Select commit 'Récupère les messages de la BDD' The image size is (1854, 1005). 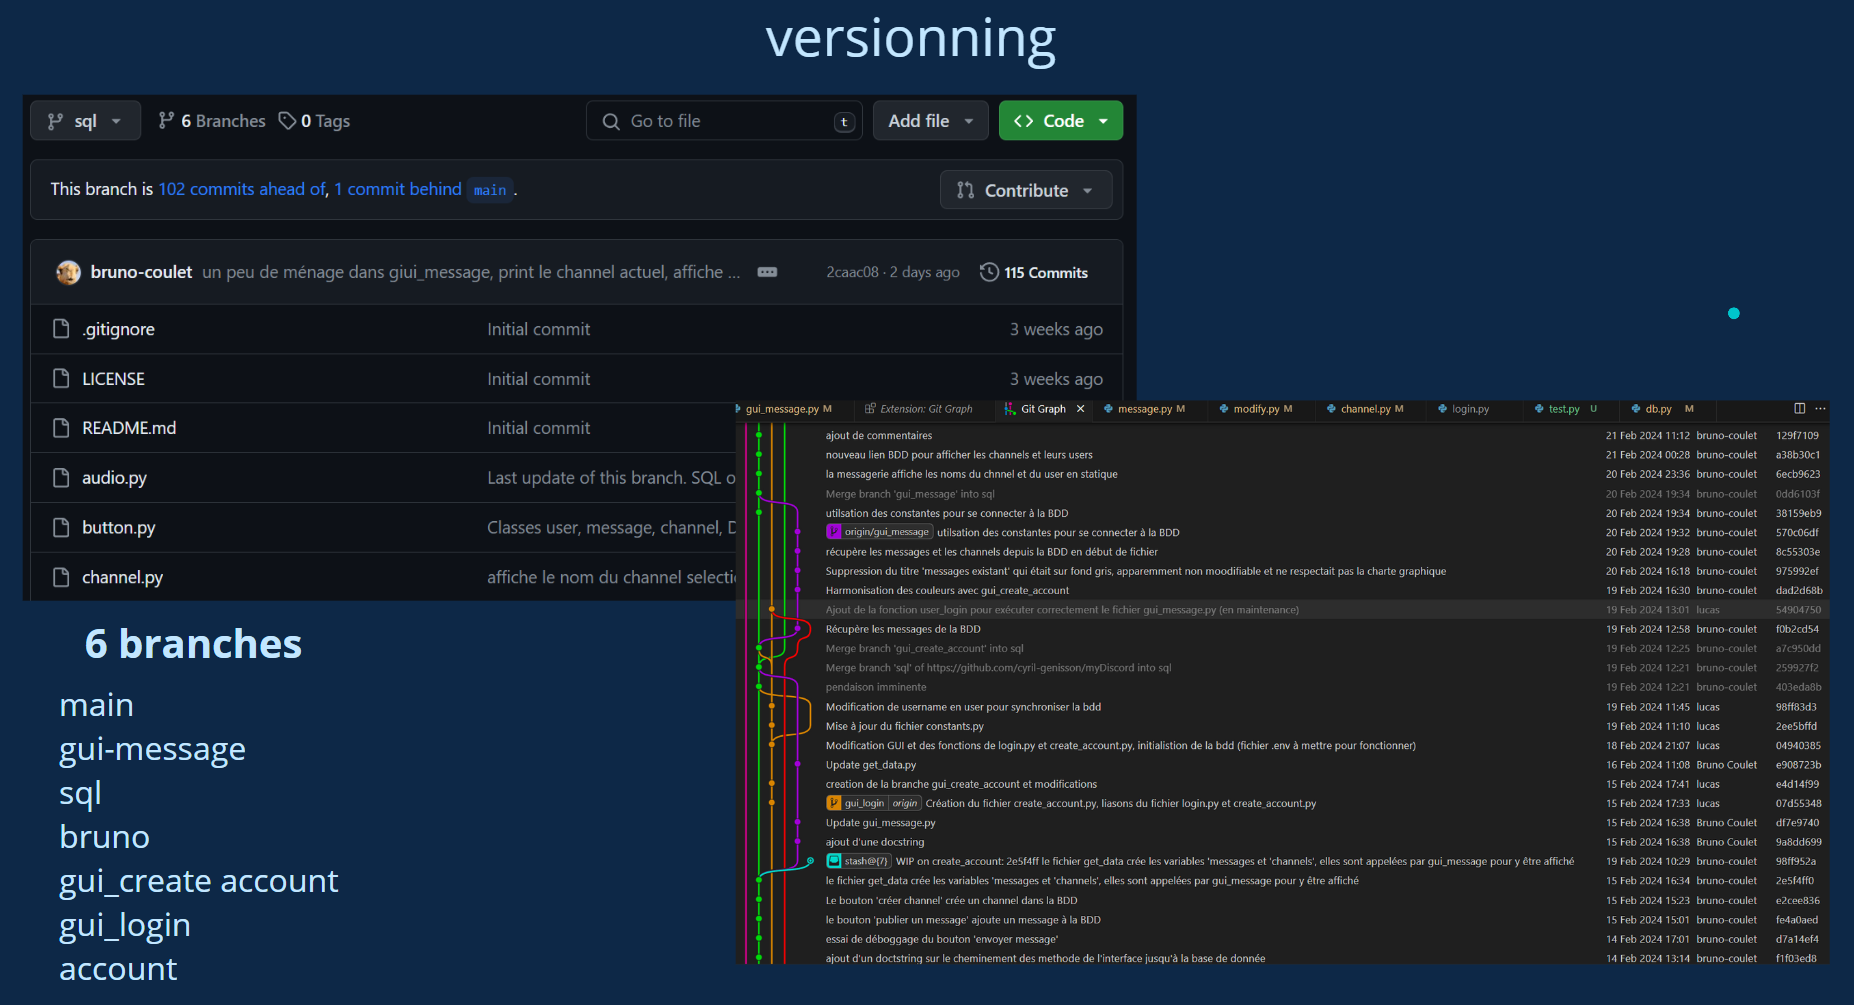coord(903,629)
